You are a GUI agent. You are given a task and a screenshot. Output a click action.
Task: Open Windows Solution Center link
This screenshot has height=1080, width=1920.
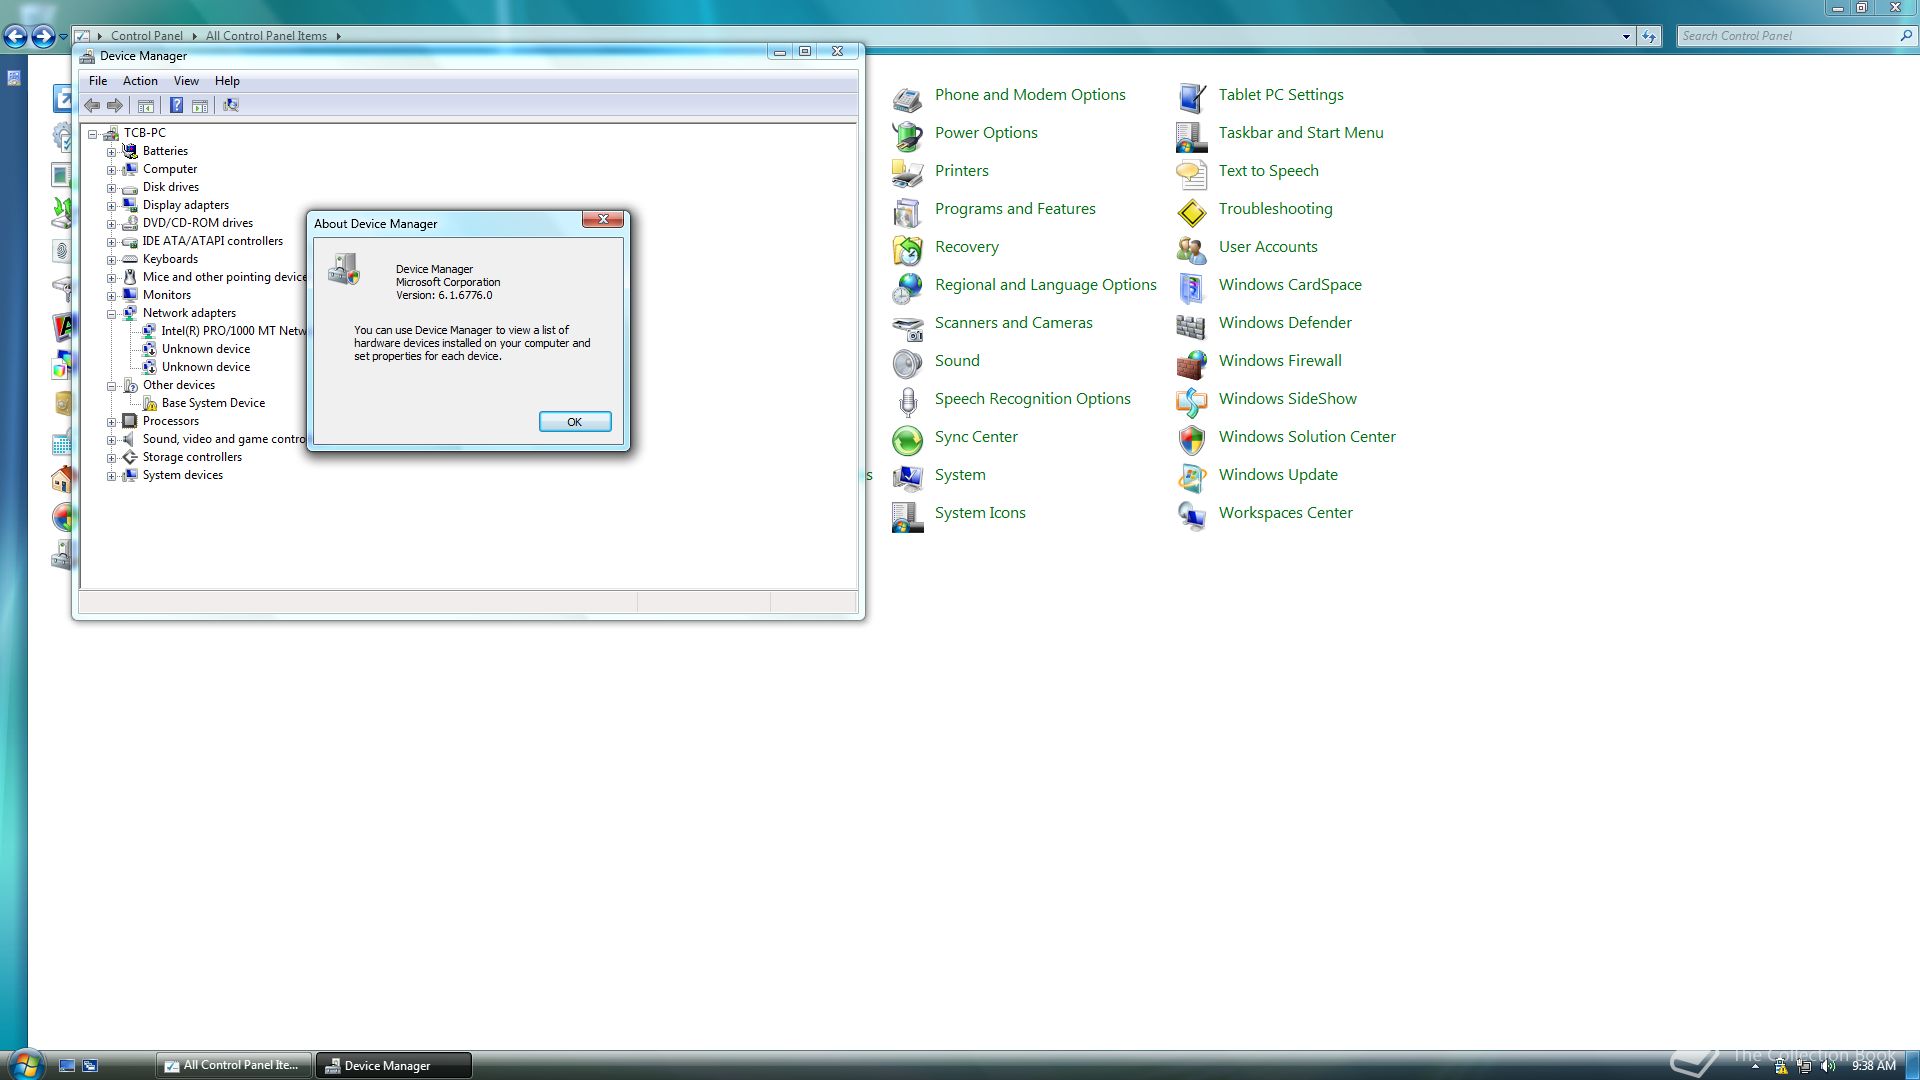tap(1307, 437)
